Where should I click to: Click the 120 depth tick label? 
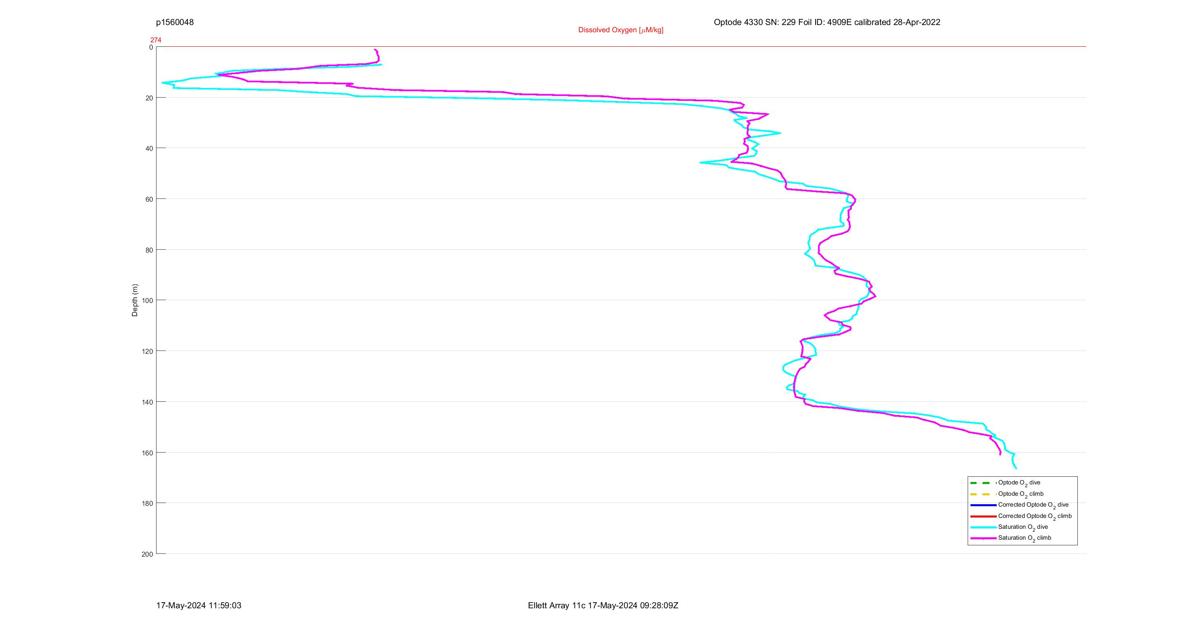click(x=147, y=351)
